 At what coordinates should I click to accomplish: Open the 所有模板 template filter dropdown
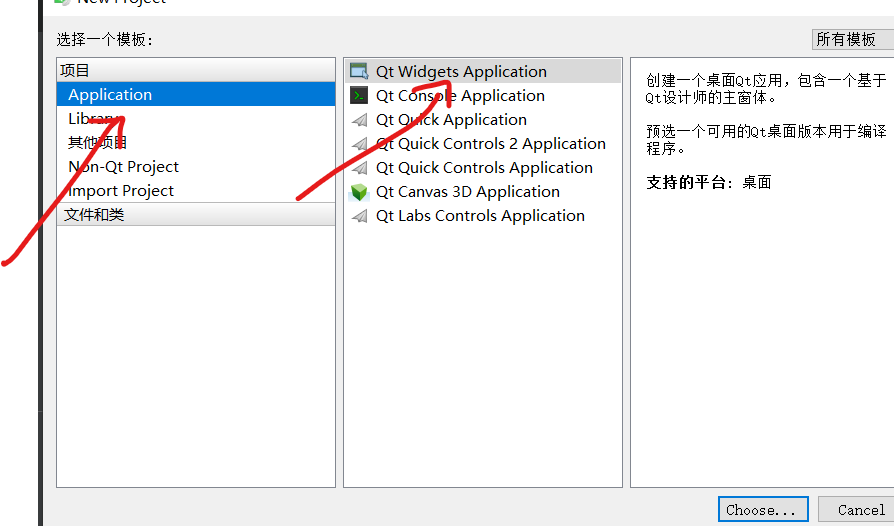[852, 39]
